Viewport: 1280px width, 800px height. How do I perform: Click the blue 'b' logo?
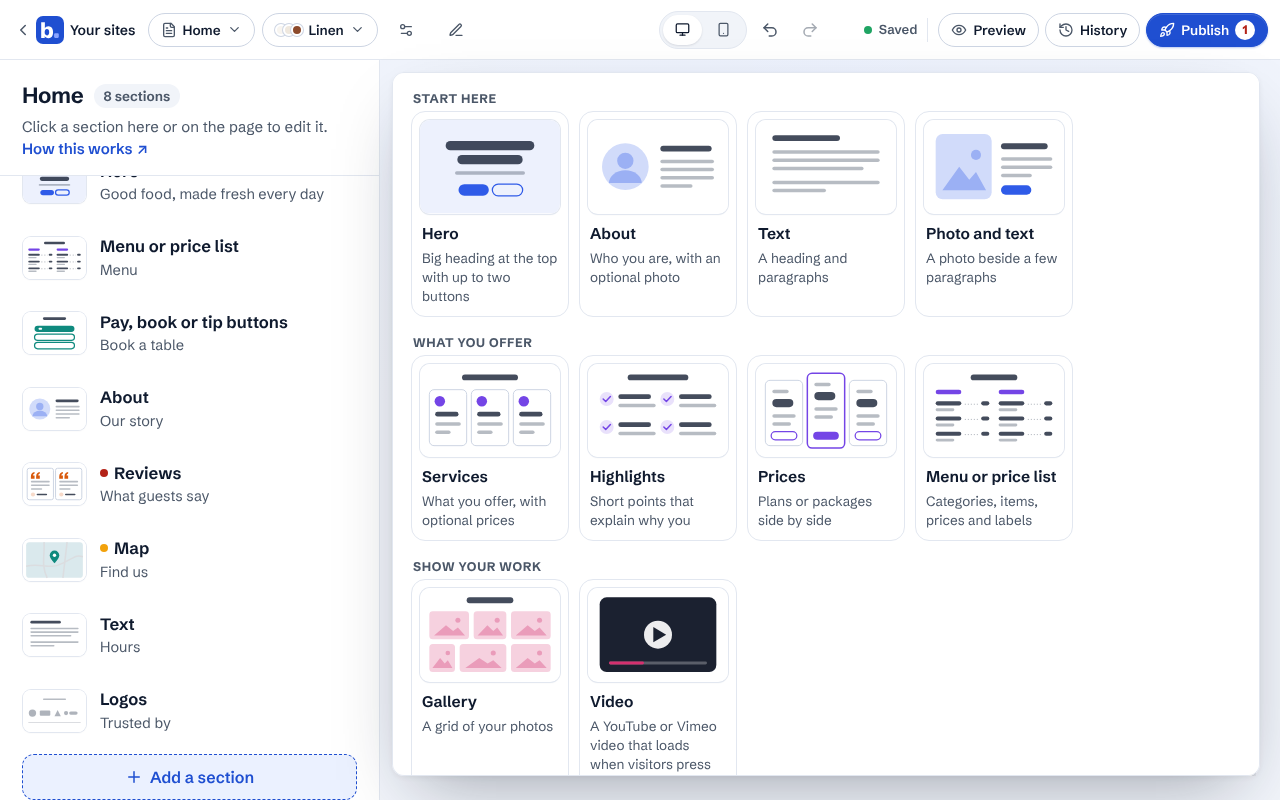50,30
